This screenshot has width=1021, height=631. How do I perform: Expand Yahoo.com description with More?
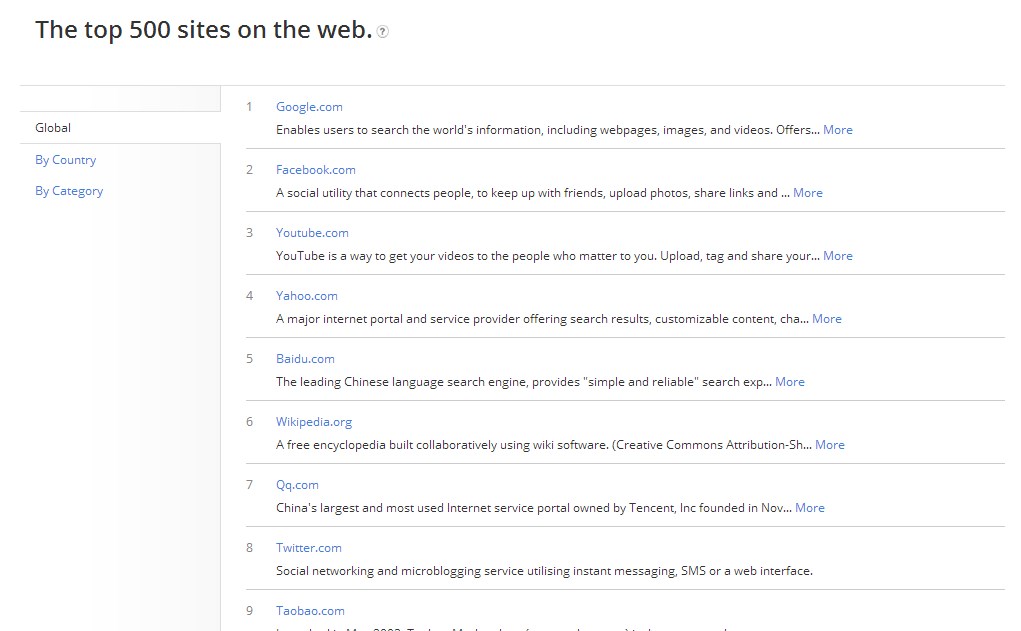pyautogui.click(x=827, y=319)
